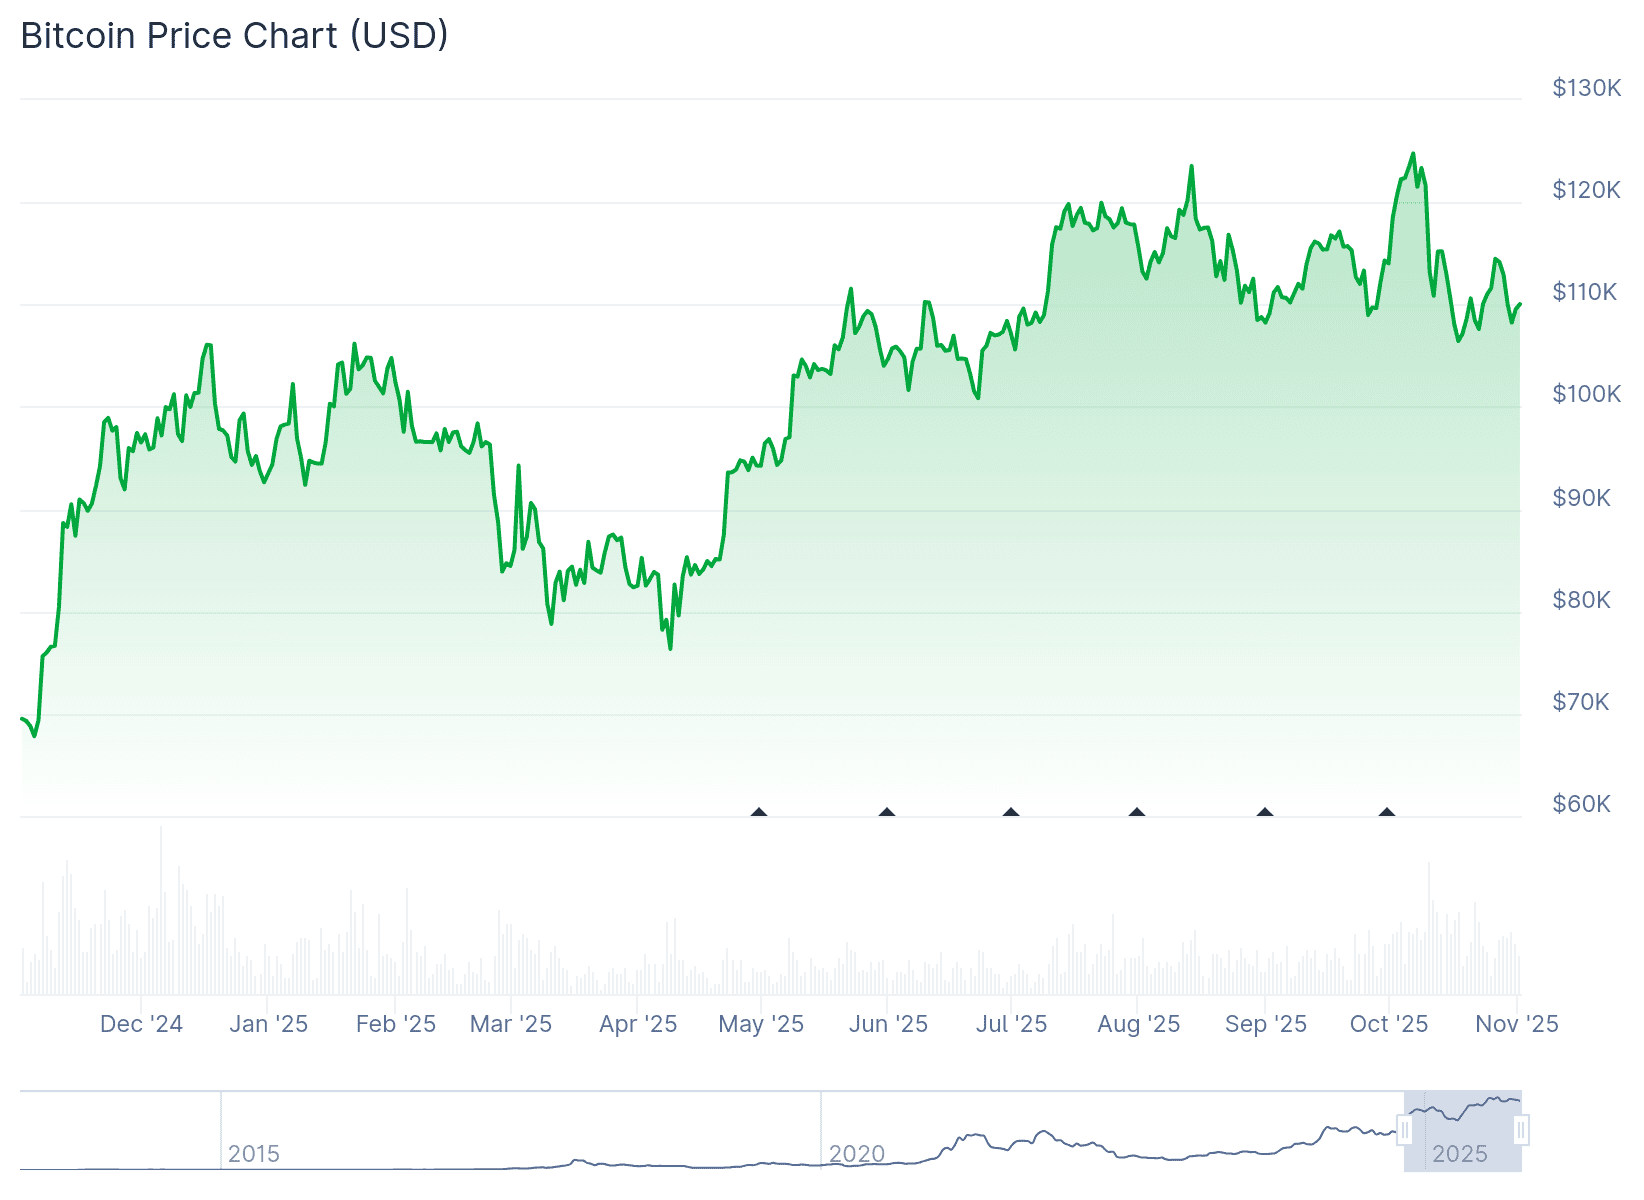Click the $100K y-axis label

(x=1586, y=394)
